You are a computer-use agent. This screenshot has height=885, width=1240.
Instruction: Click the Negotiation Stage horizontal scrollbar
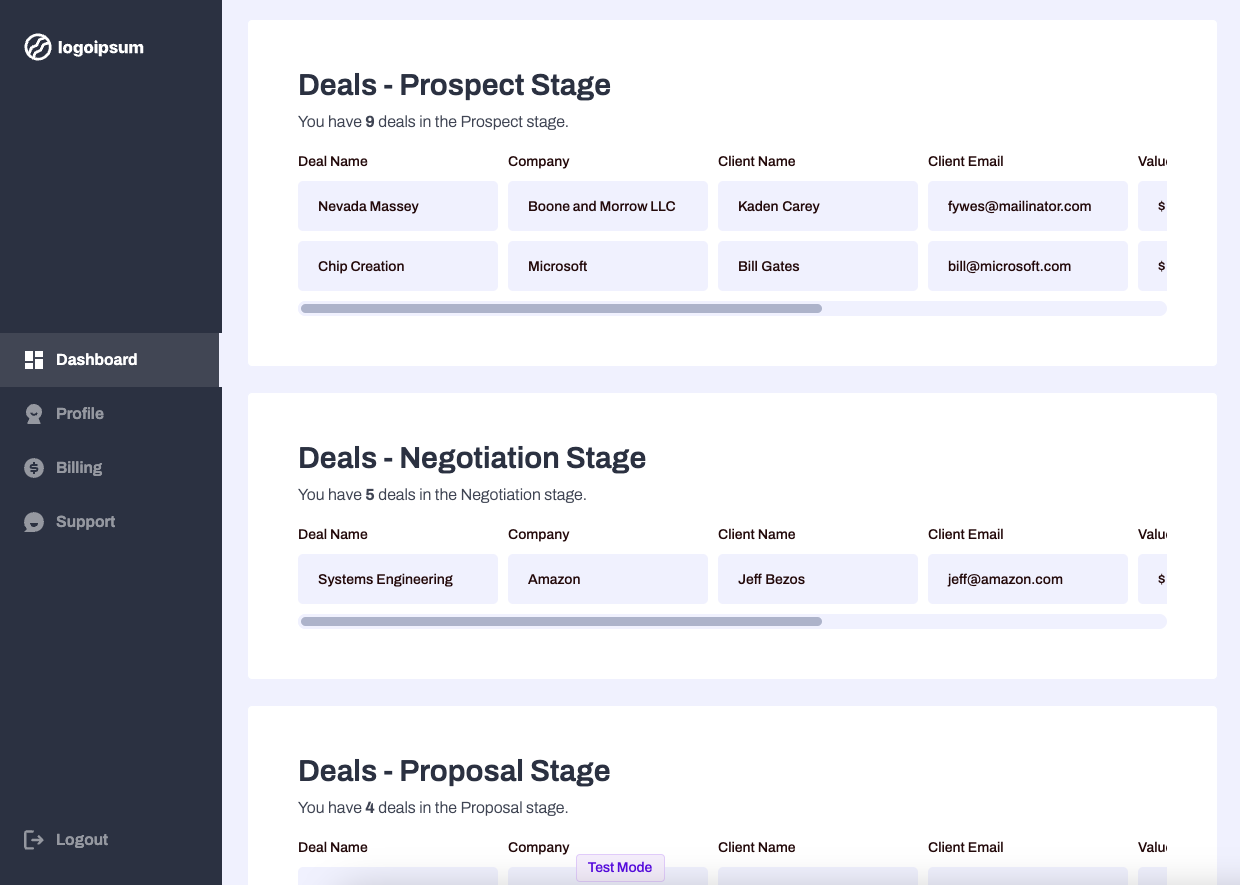(561, 622)
